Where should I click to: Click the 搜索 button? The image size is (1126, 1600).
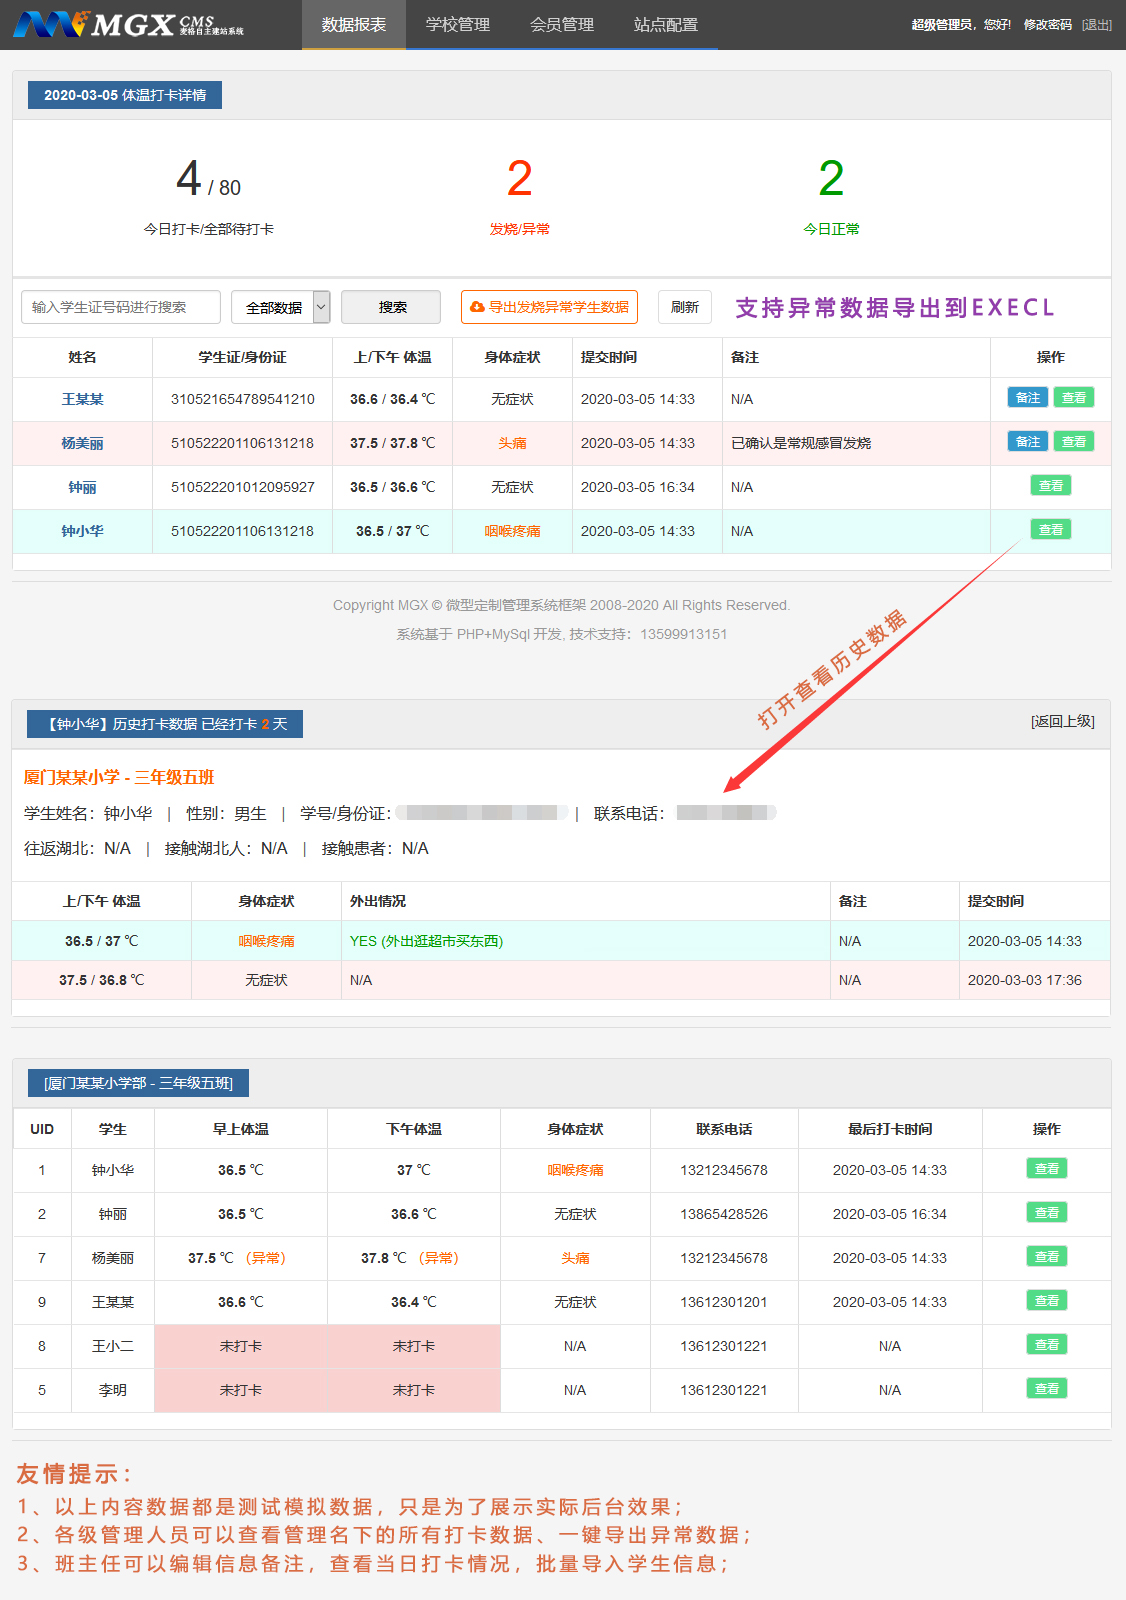[x=391, y=307]
